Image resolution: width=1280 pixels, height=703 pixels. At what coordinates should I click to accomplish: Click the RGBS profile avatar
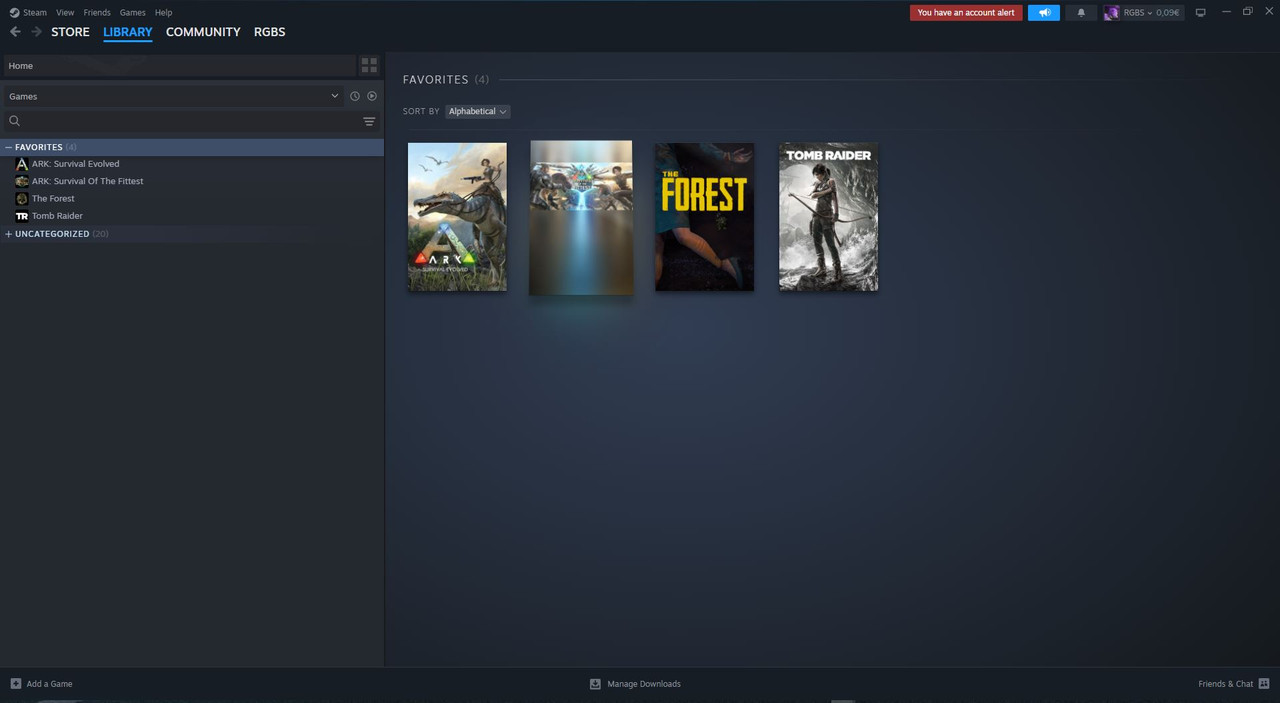pos(1111,13)
